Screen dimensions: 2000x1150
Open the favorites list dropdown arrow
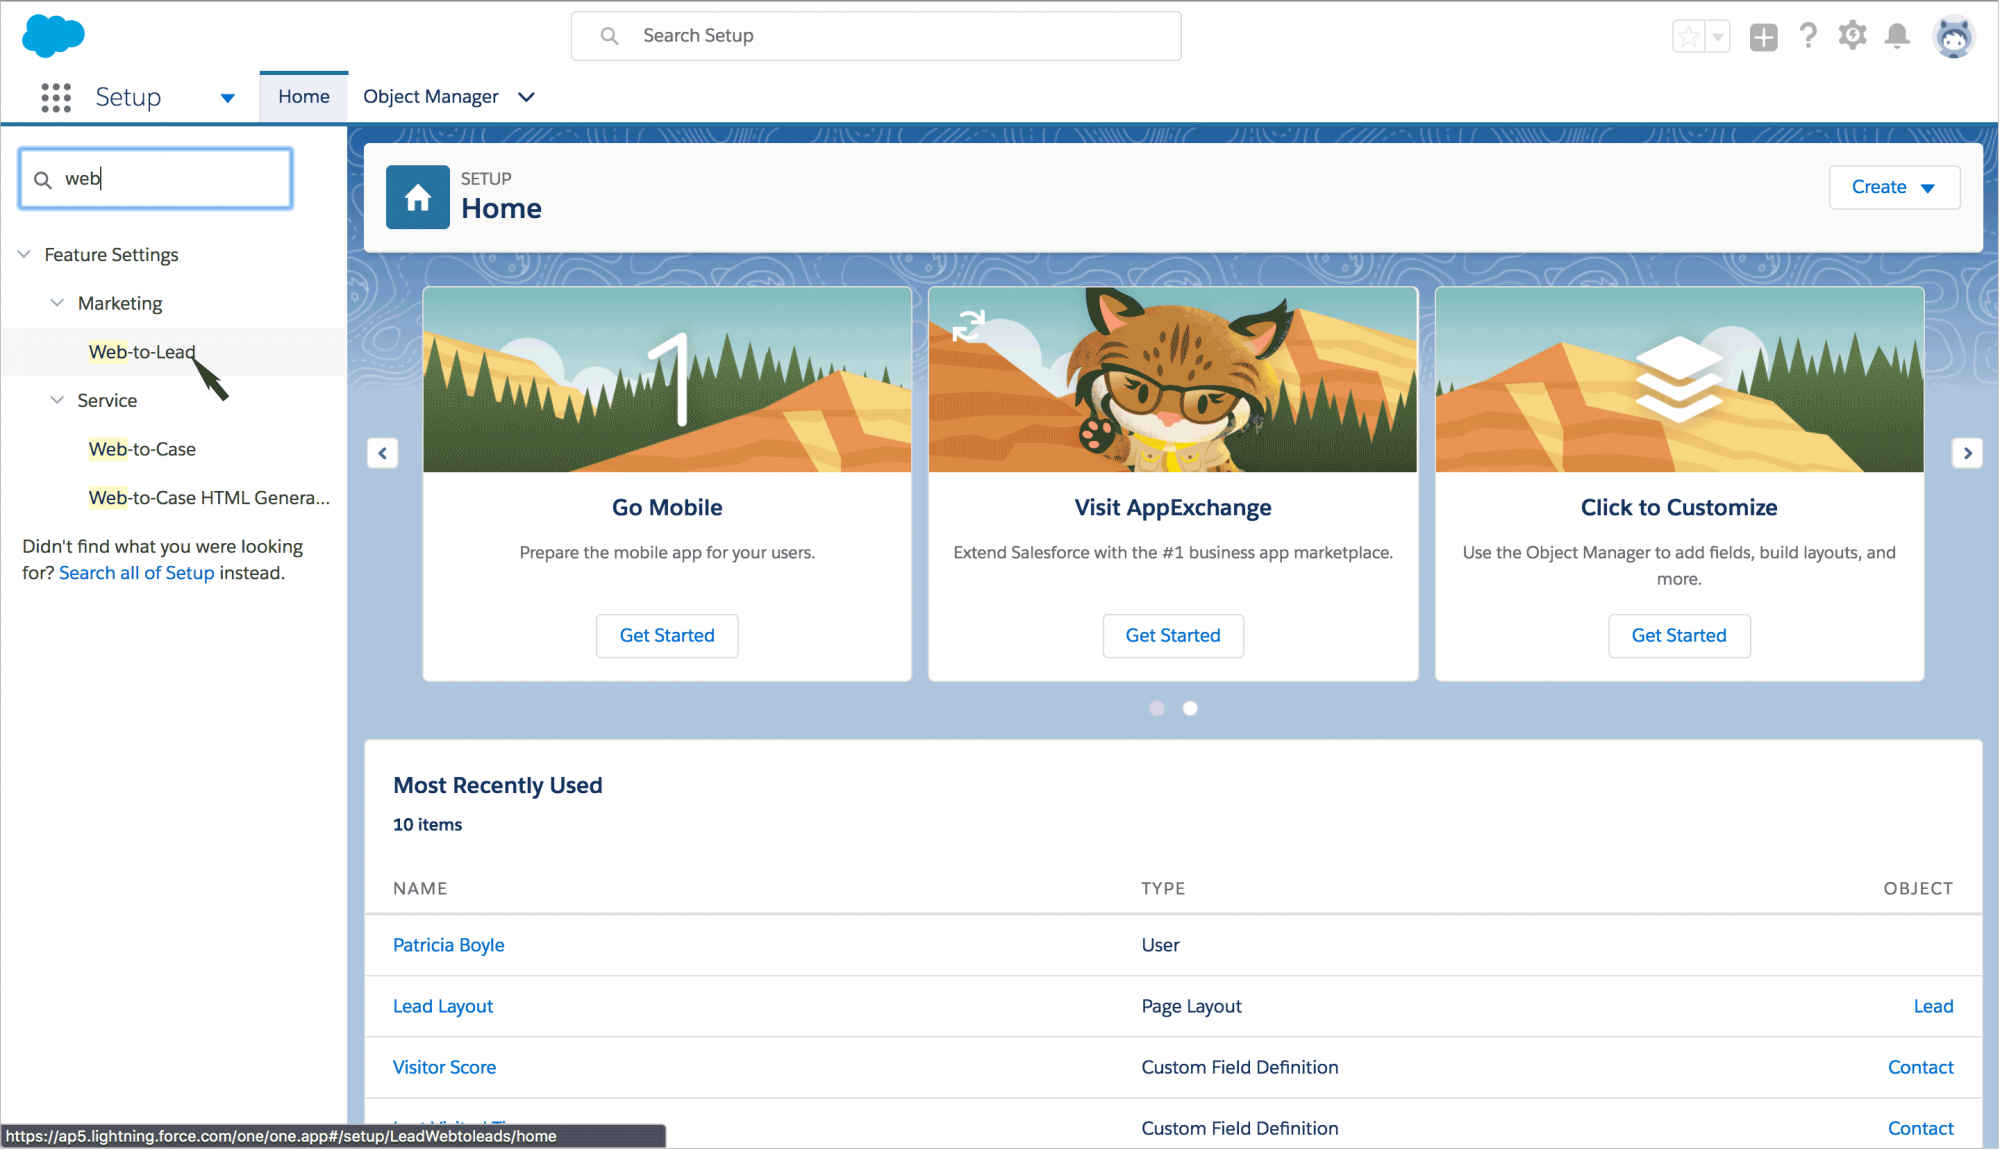1718,37
